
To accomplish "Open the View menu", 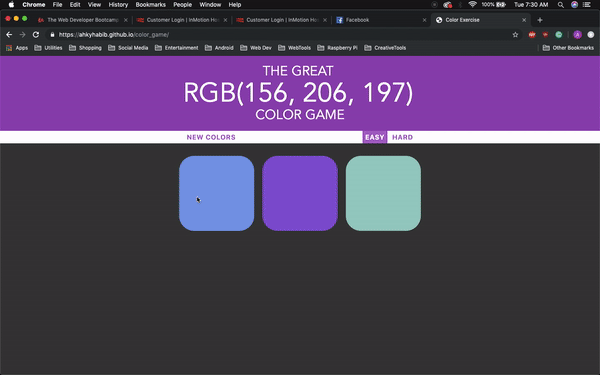I will tap(94, 5).
